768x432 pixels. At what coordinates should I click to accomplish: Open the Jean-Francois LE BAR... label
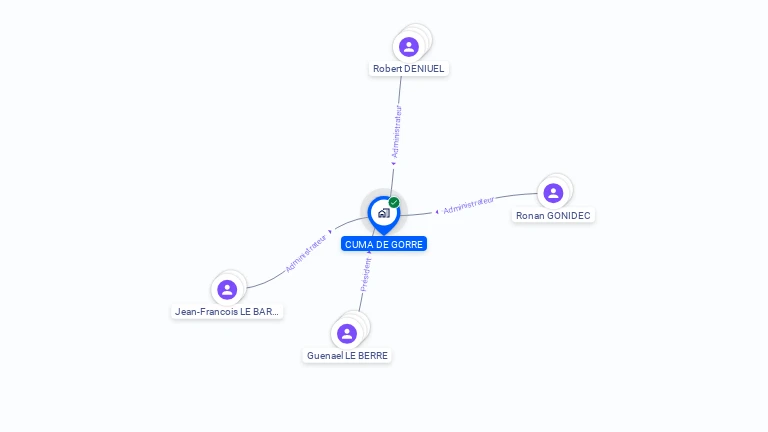[227, 312]
